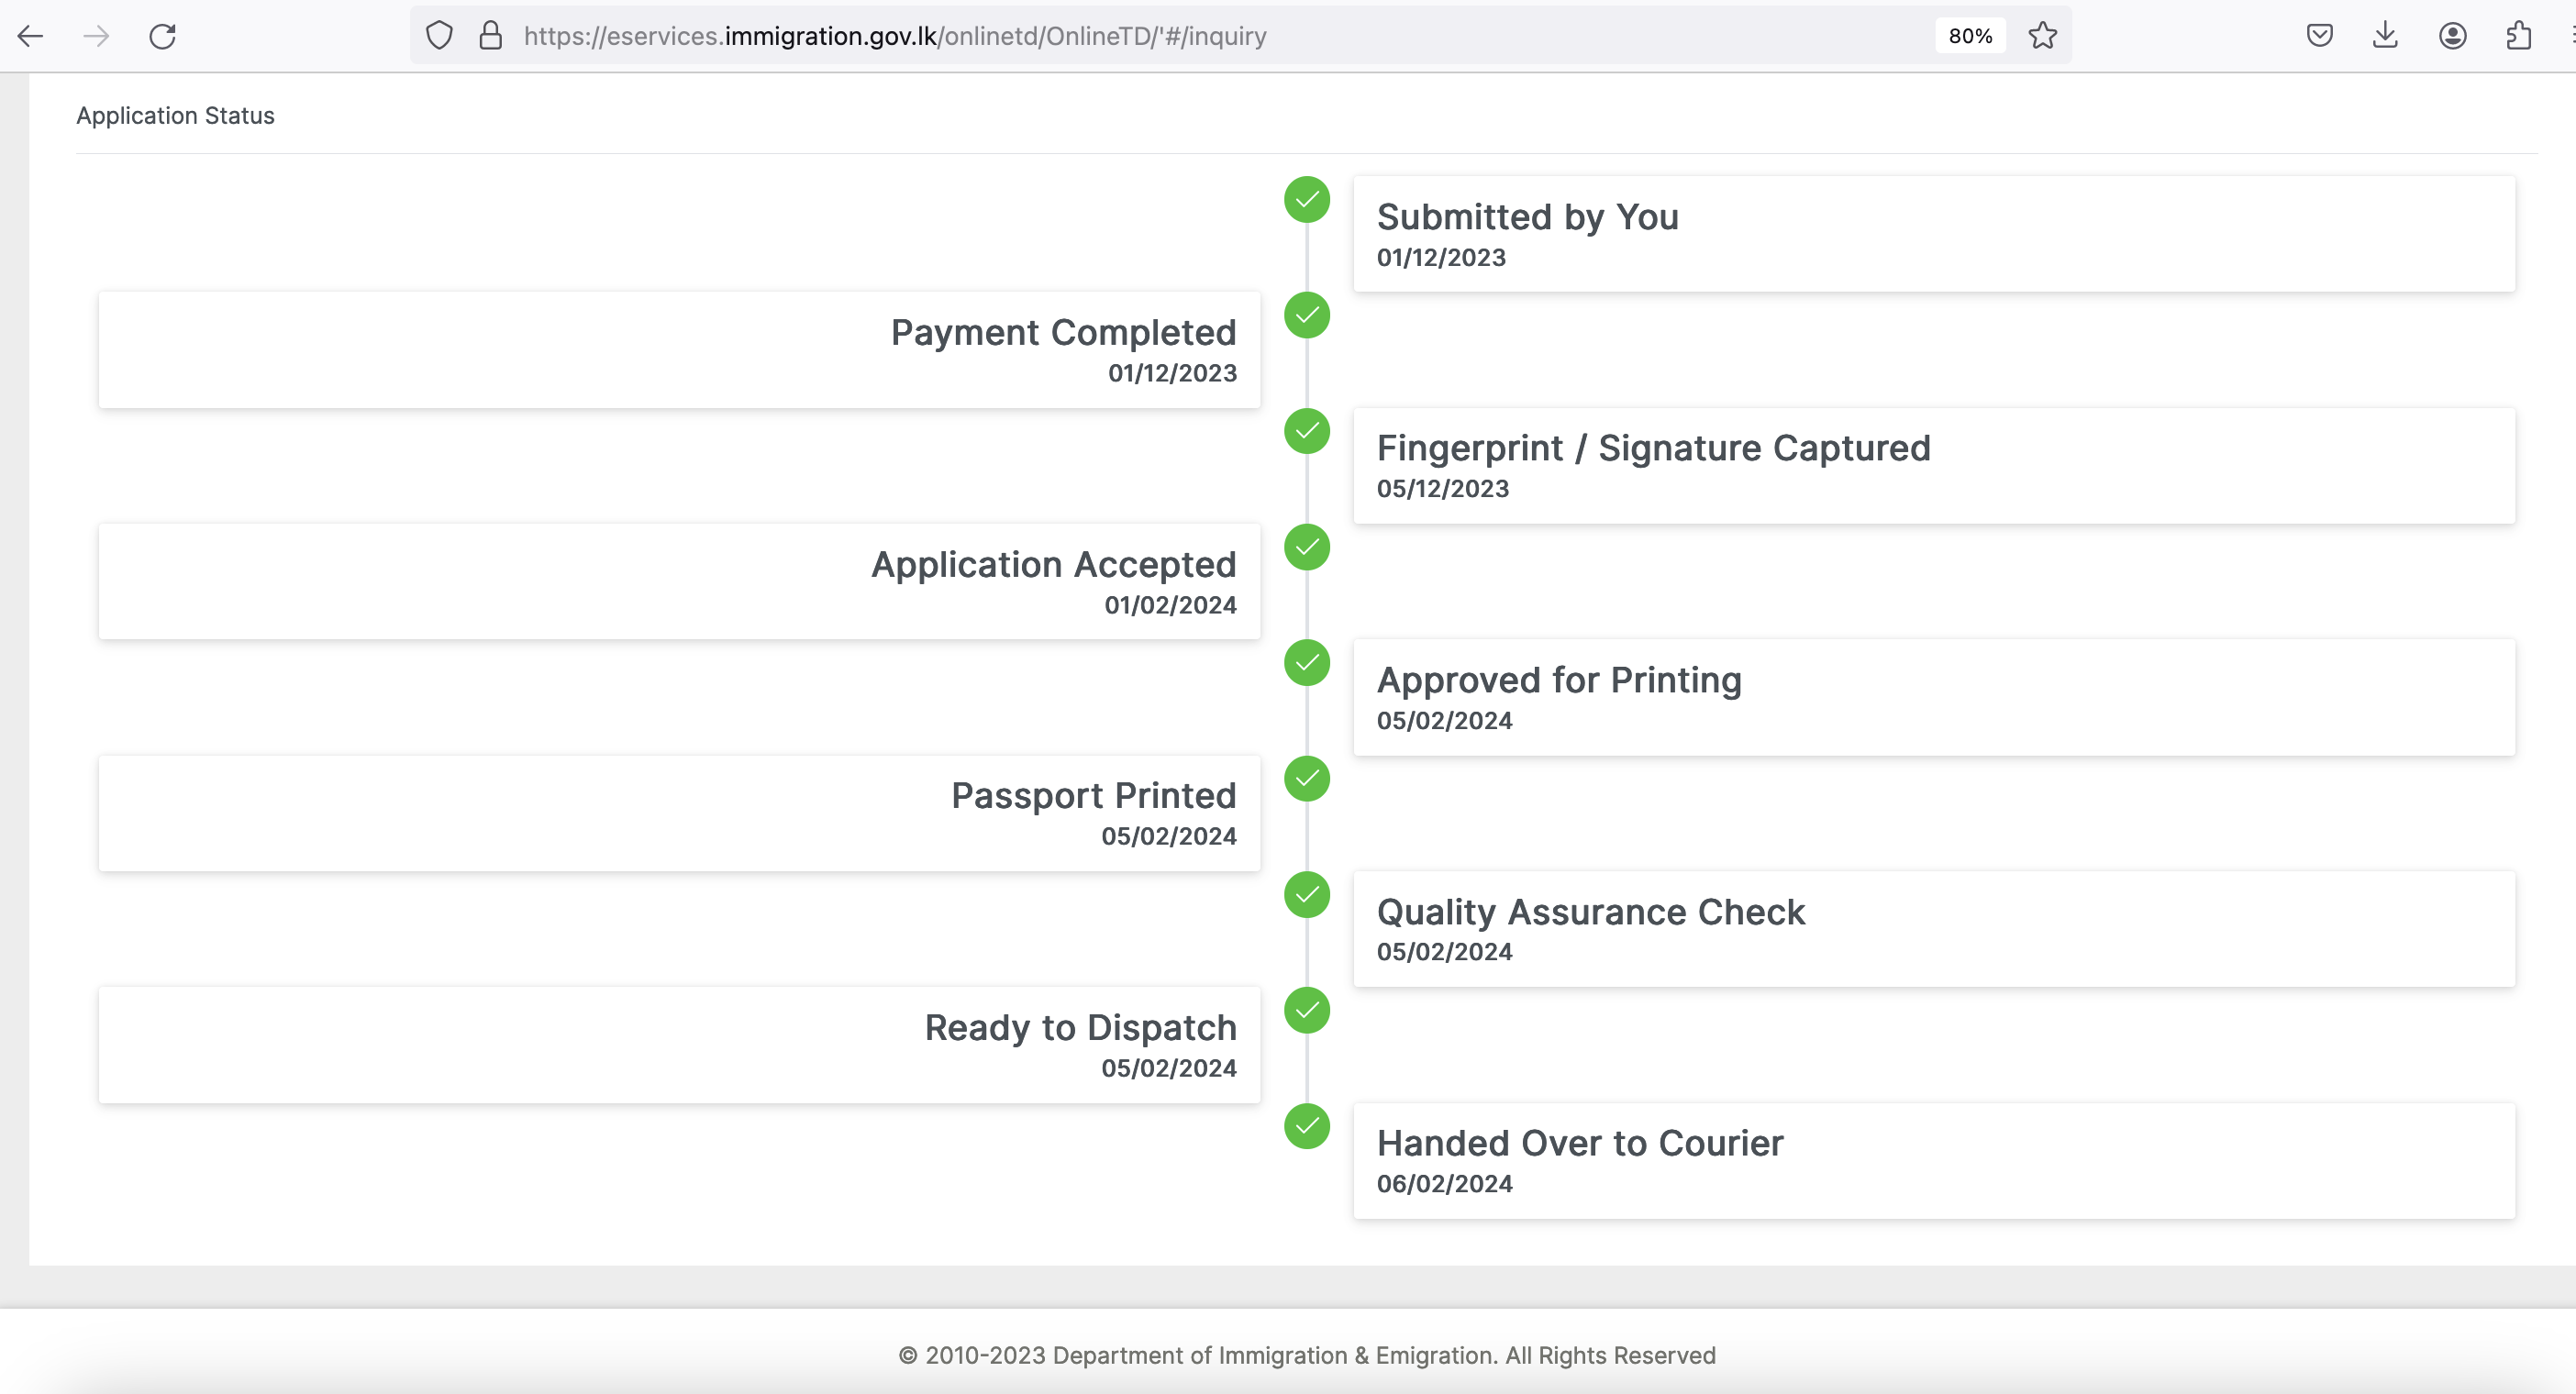Image resolution: width=2576 pixels, height=1394 pixels.
Task: Click green check beside Payment Completed
Action: (1307, 316)
